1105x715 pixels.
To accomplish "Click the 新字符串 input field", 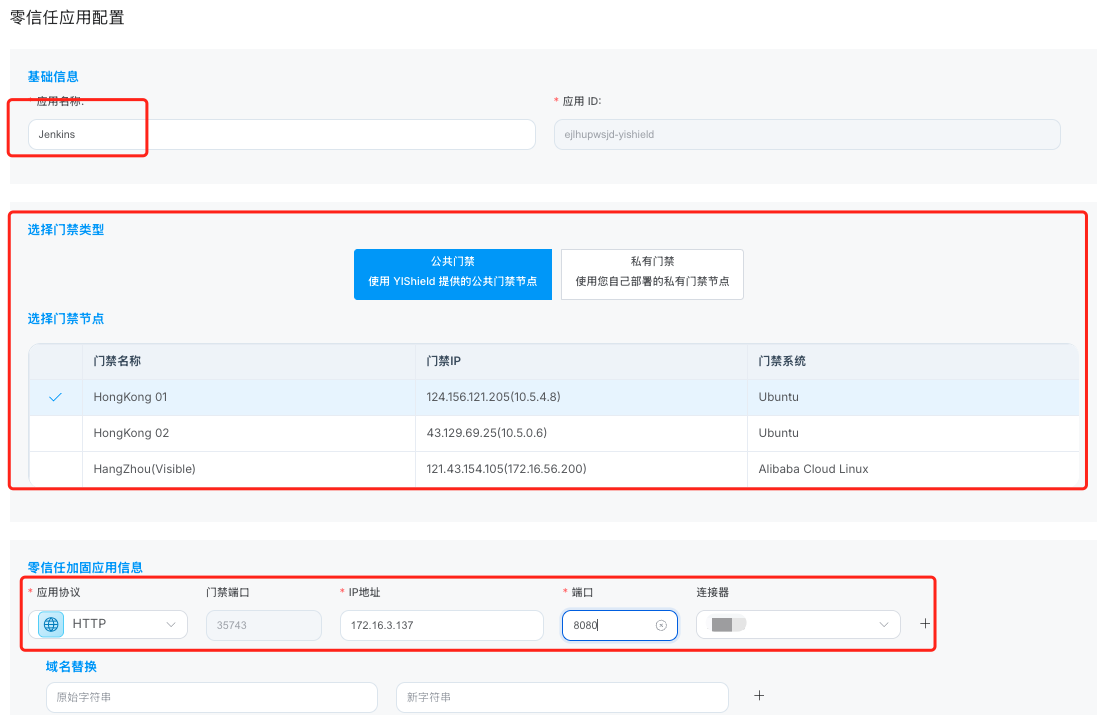I will [x=562, y=697].
